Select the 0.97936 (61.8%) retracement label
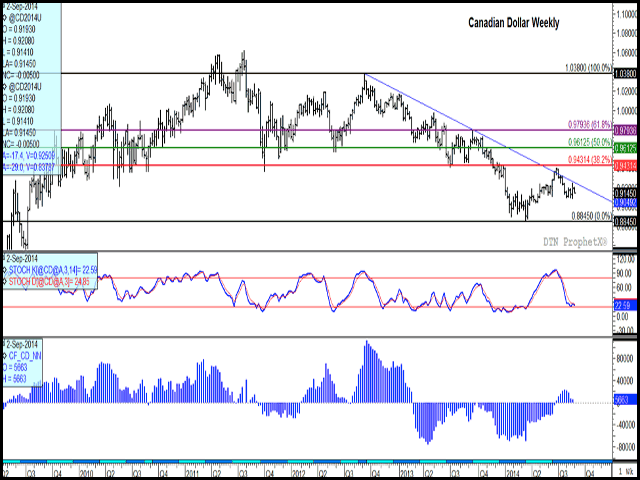Image resolution: width=640 pixels, height=480 pixels. (590, 124)
